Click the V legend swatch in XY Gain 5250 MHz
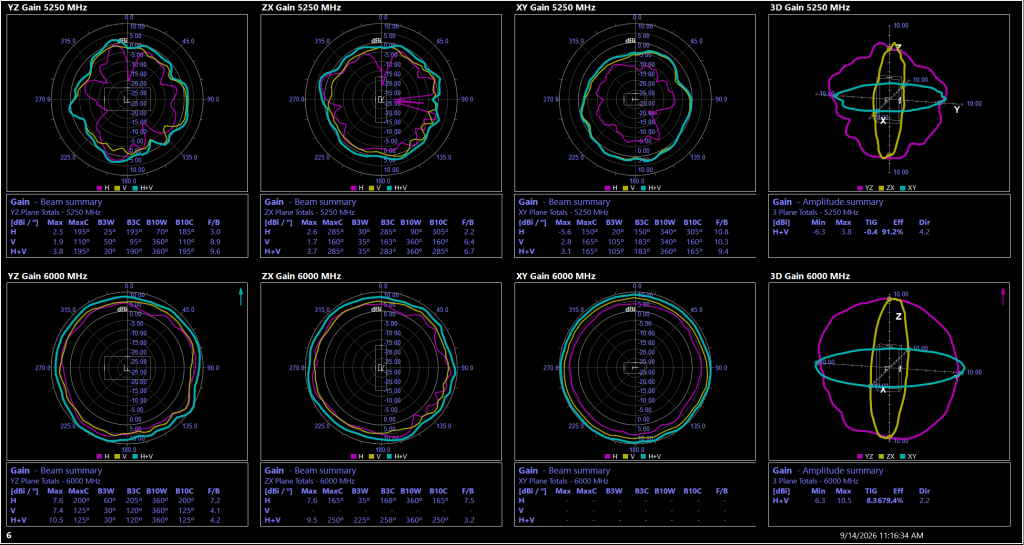This screenshot has width=1024, height=545. tap(627, 187)
